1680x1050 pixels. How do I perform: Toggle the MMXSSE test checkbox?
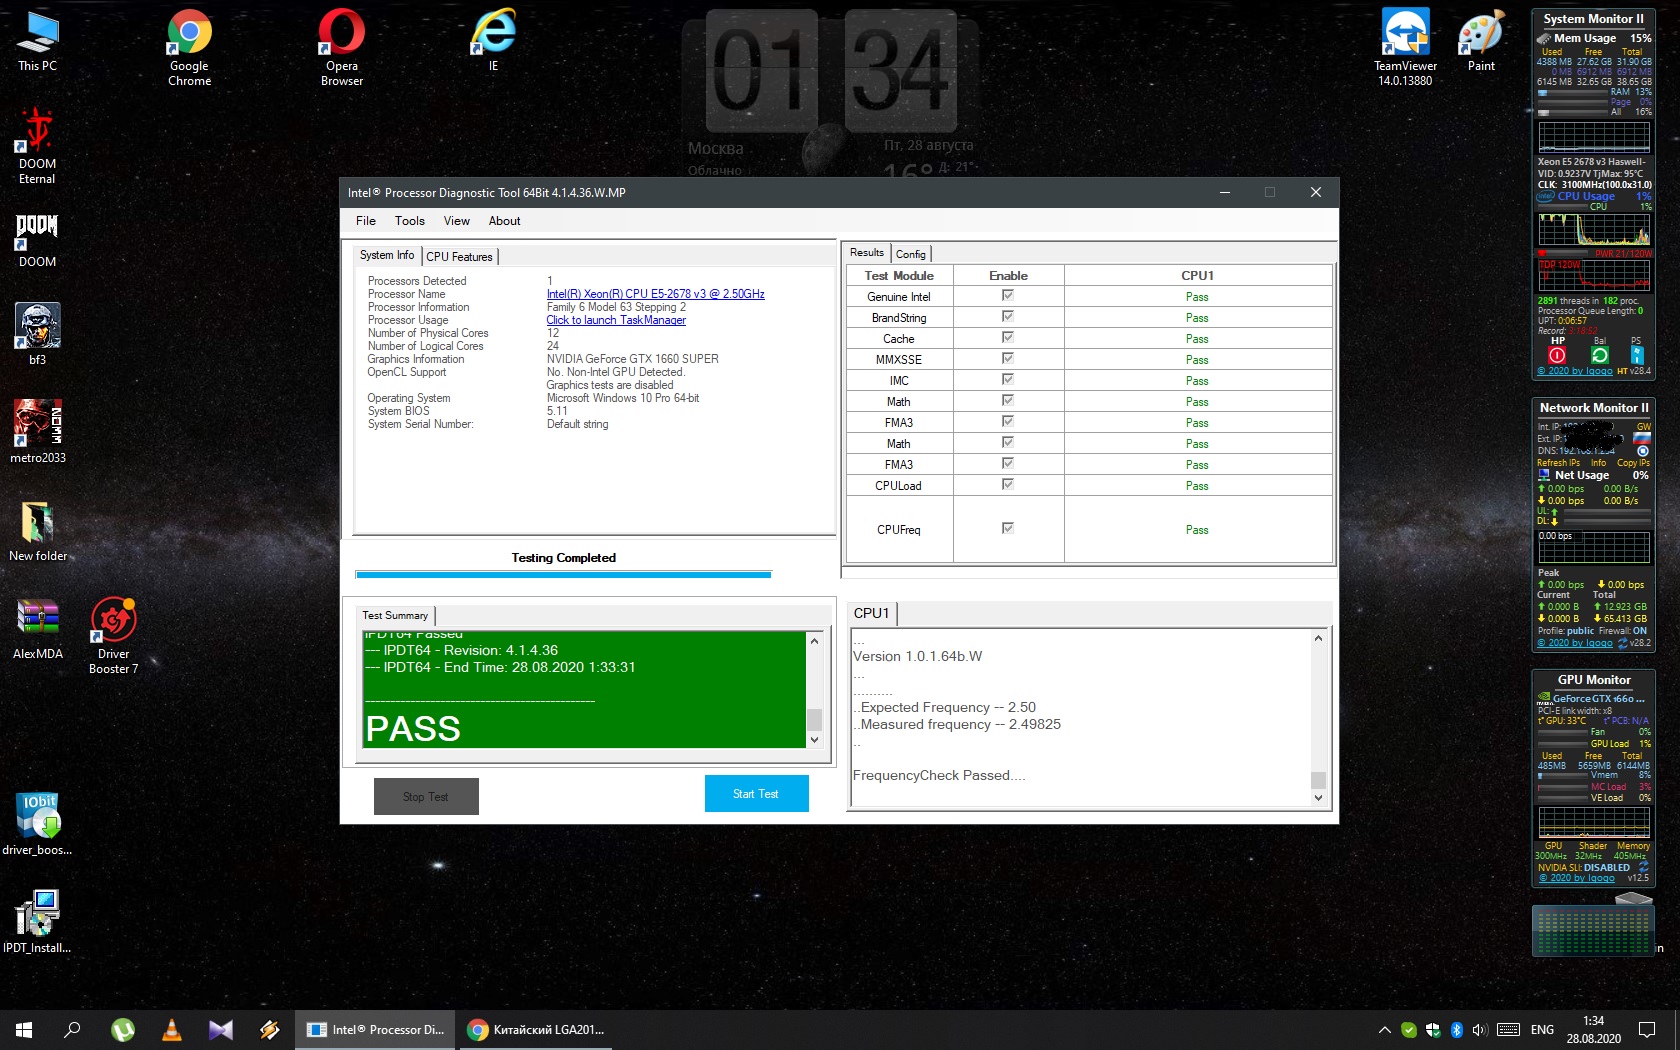(x=1008, y=359)
